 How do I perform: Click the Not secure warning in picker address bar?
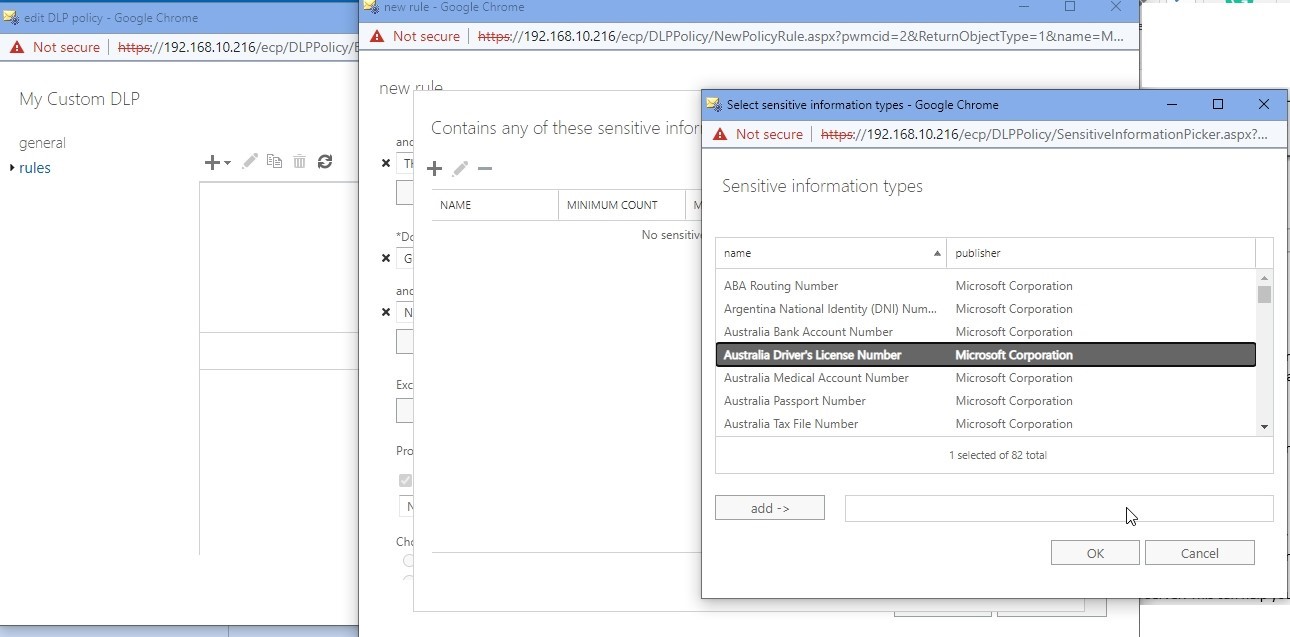pyautogui.click(x=758, y=134)
